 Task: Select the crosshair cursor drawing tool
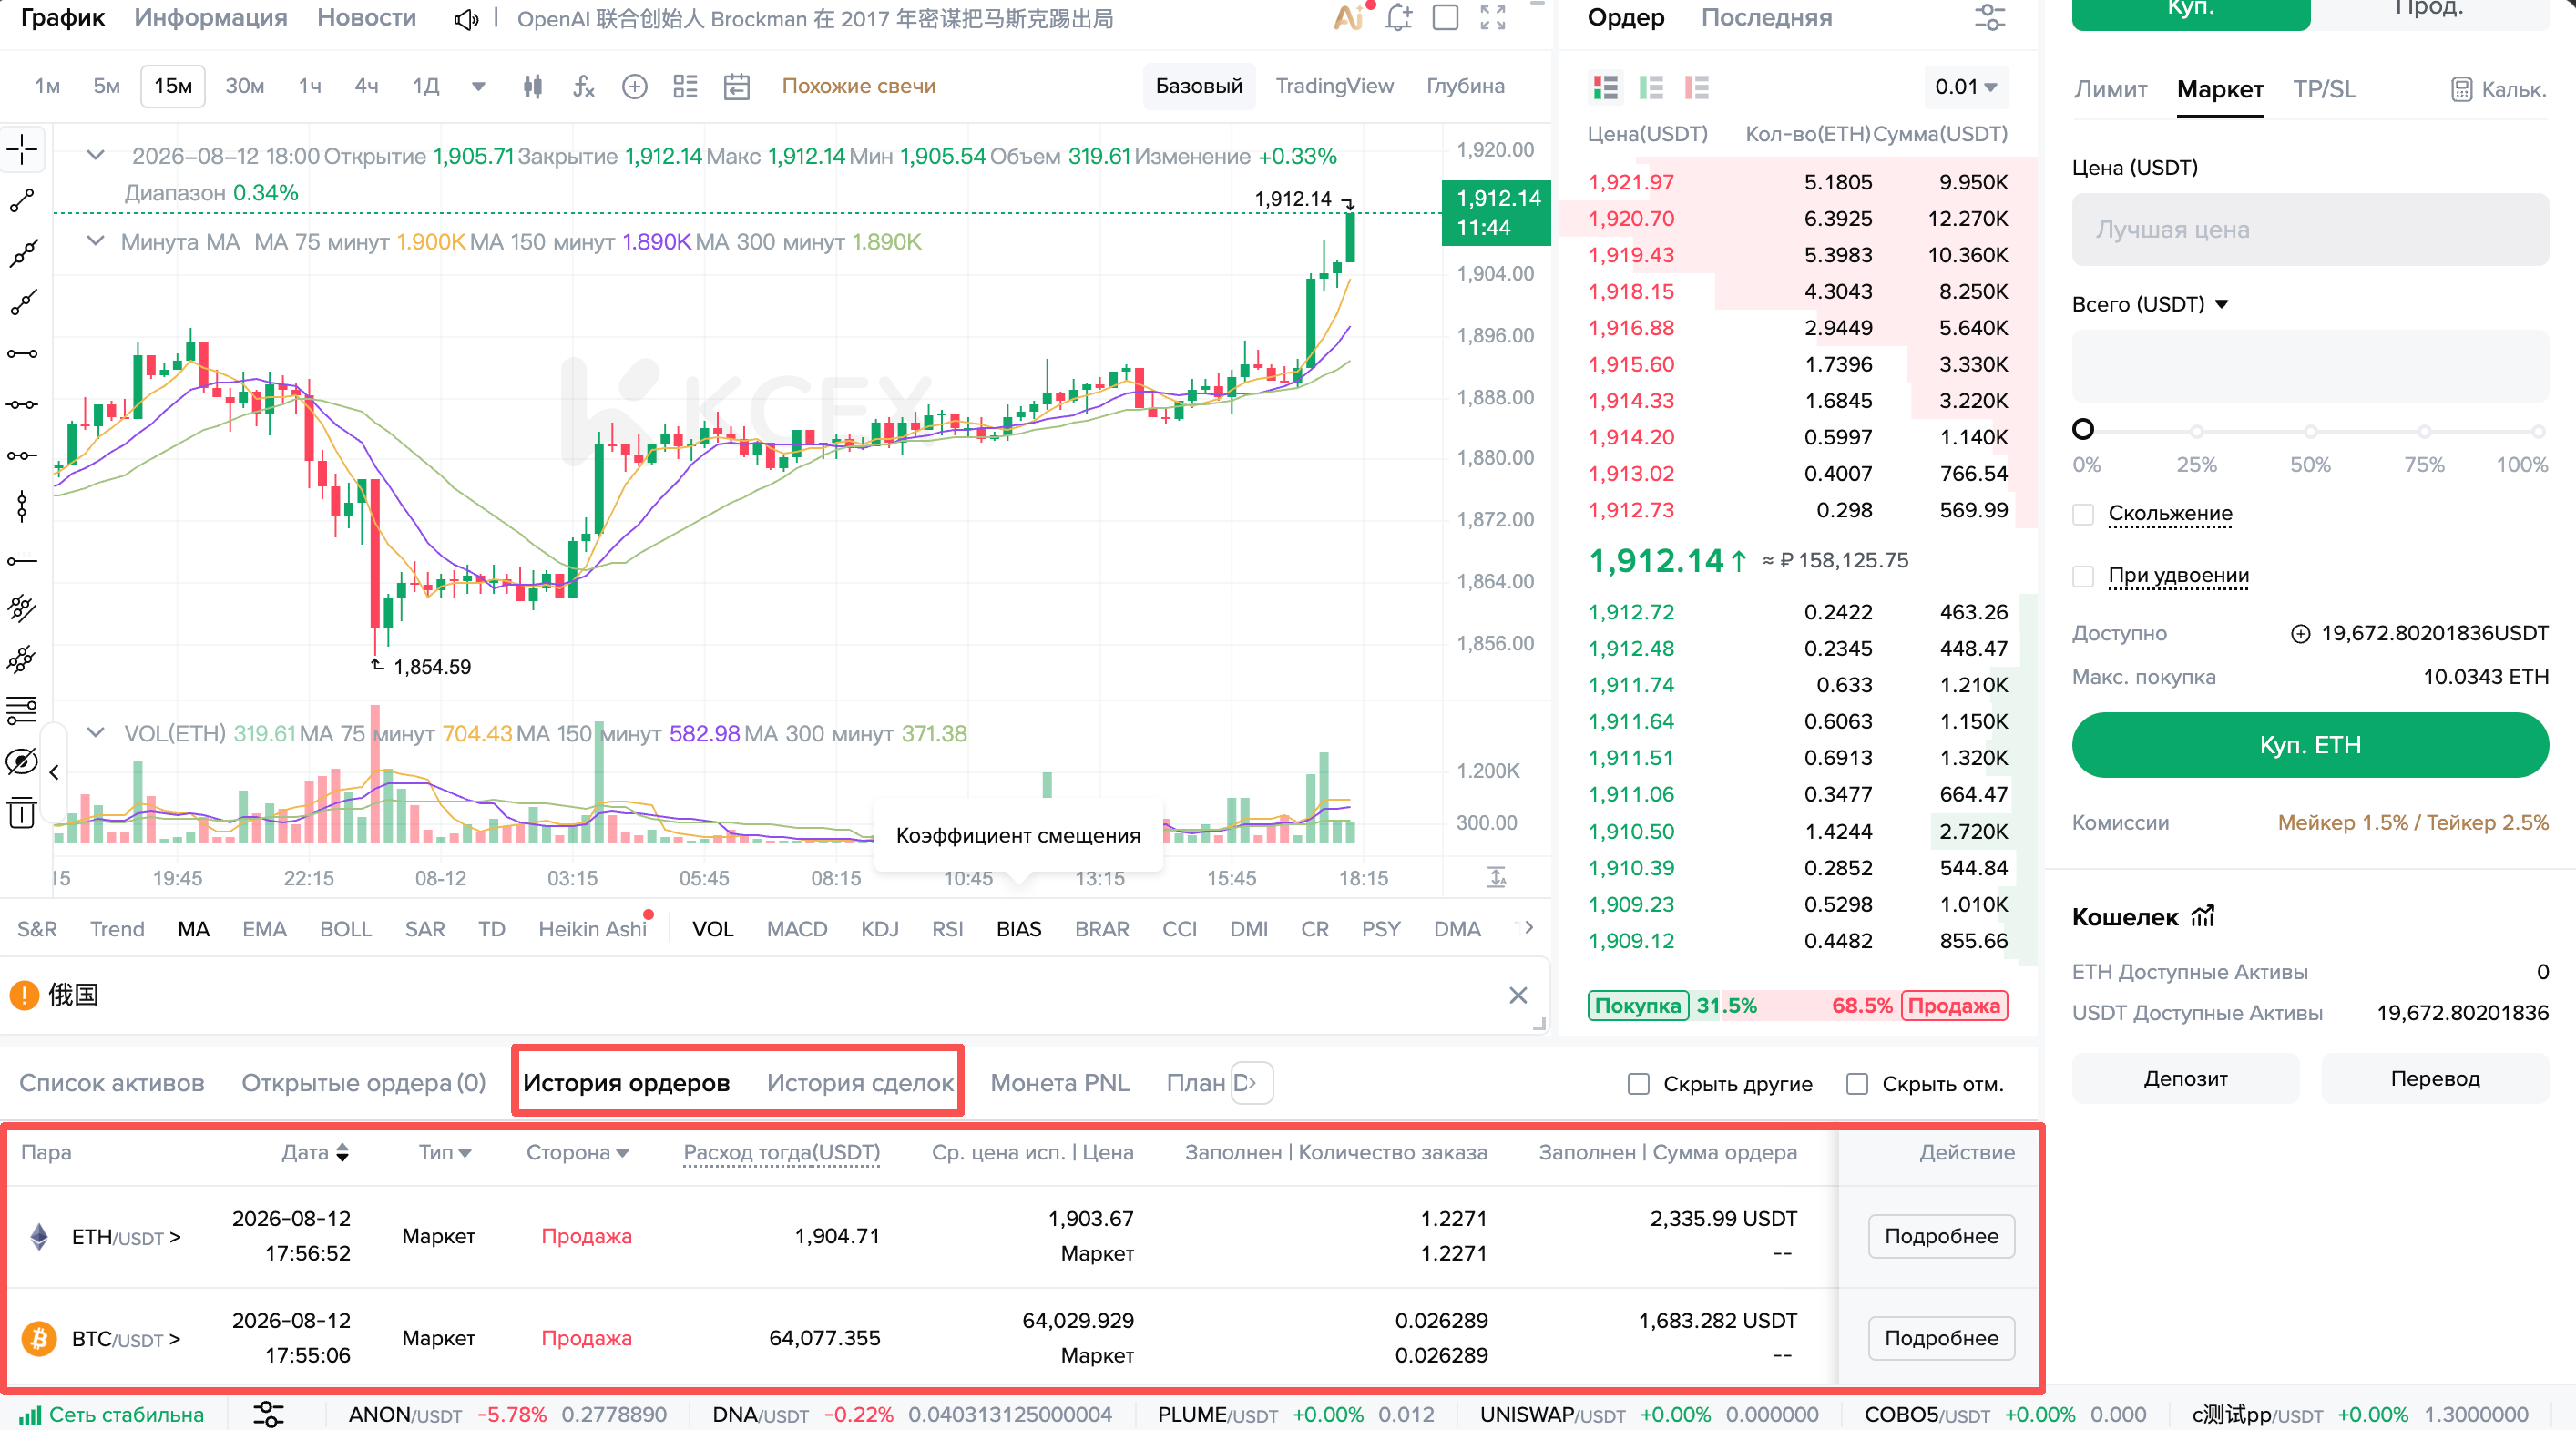pyautogui.click(x=22, y=150)
